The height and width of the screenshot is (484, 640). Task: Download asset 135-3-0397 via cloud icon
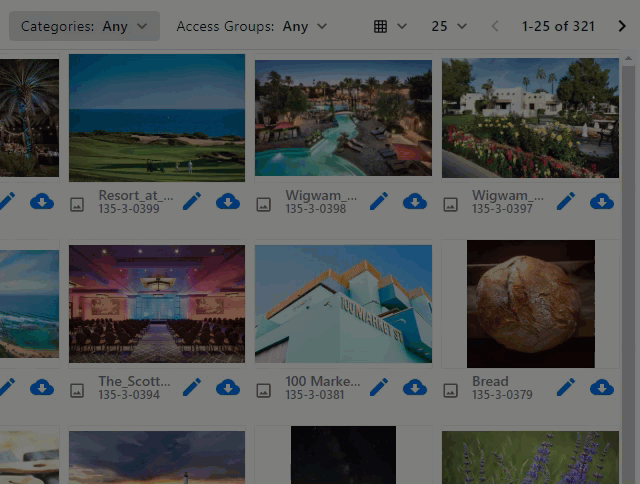tap(602, 201)
